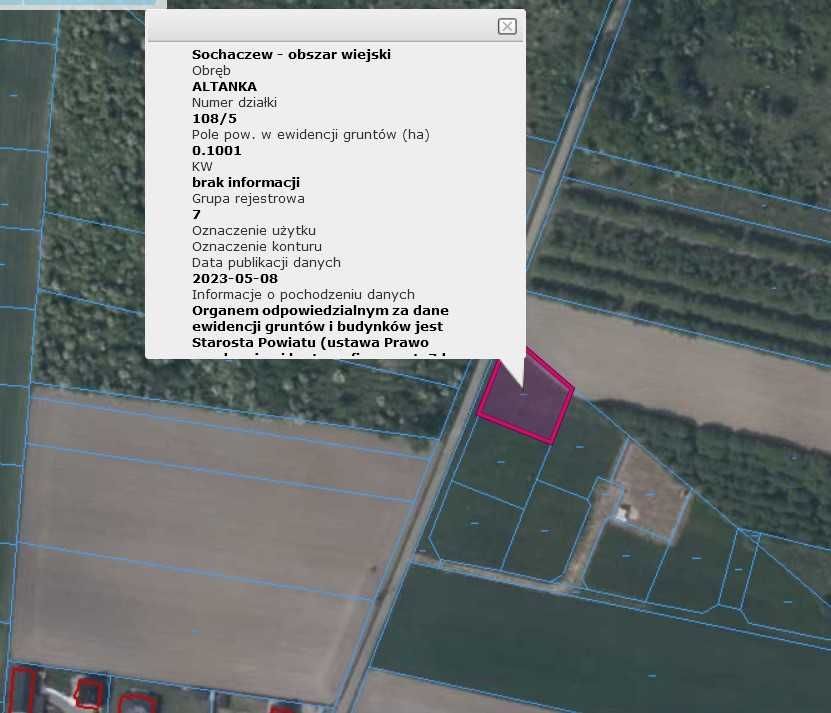Click the 'Oznaczenie użytku' label
This screenshot has width=831, height=713.
point(254,231)
